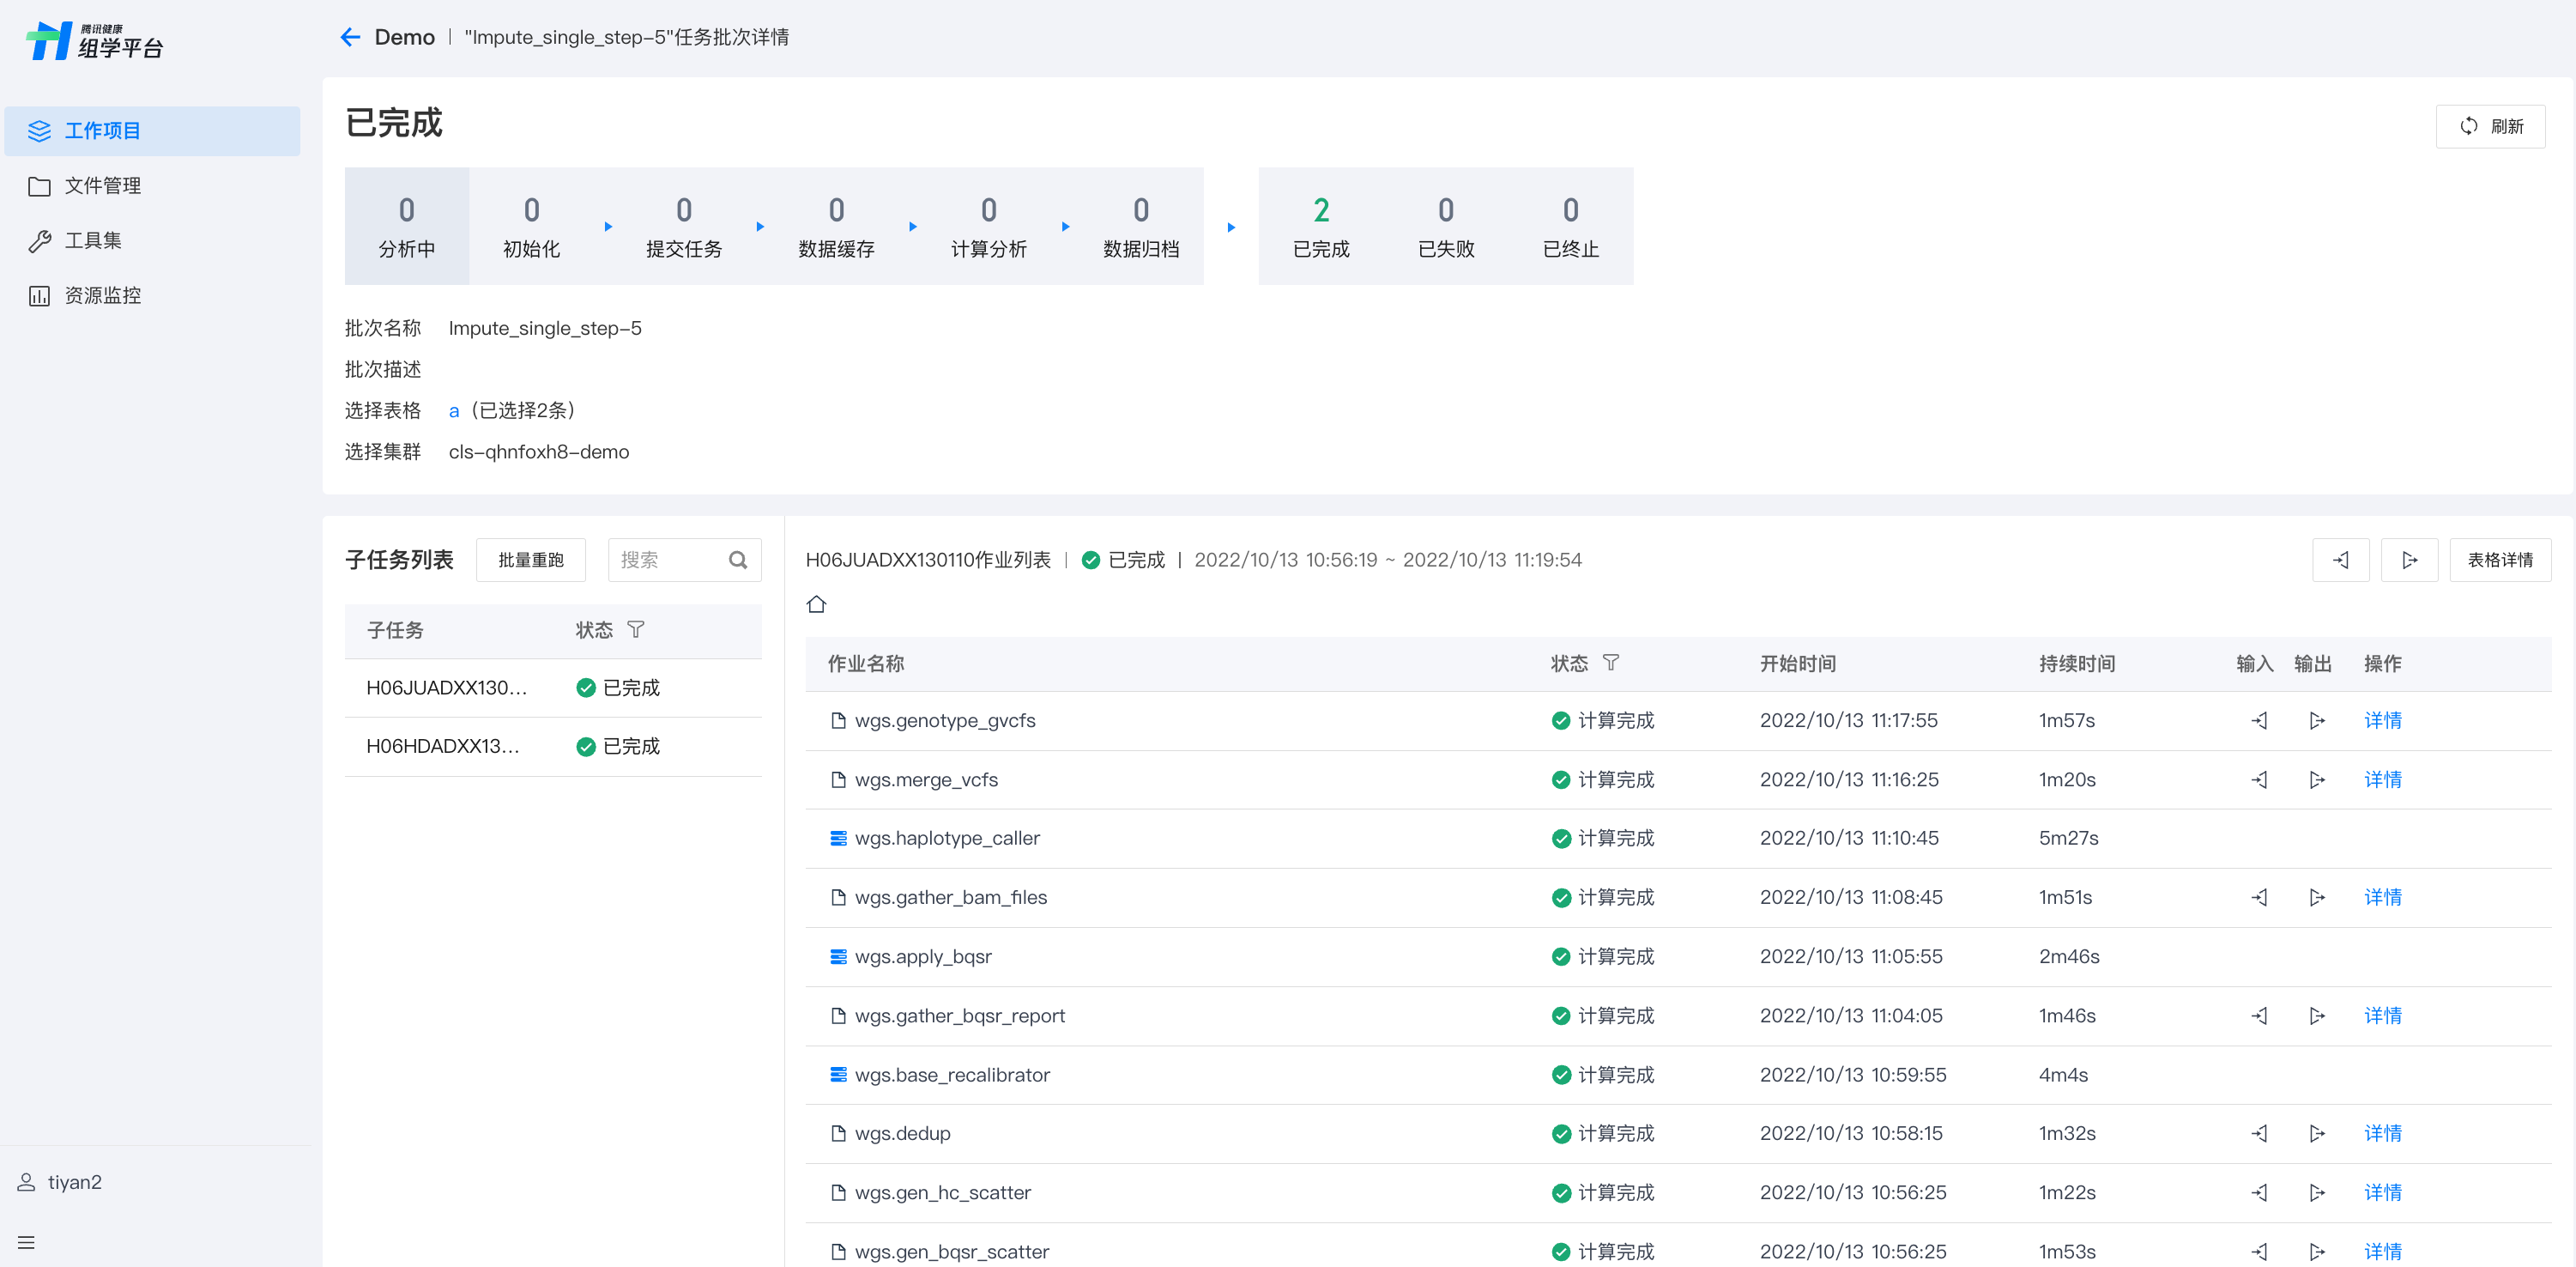The width and height of the screenshot is (2576, 1267).
Task: Click the back arrow next to Demo
Action: (349, 37)
